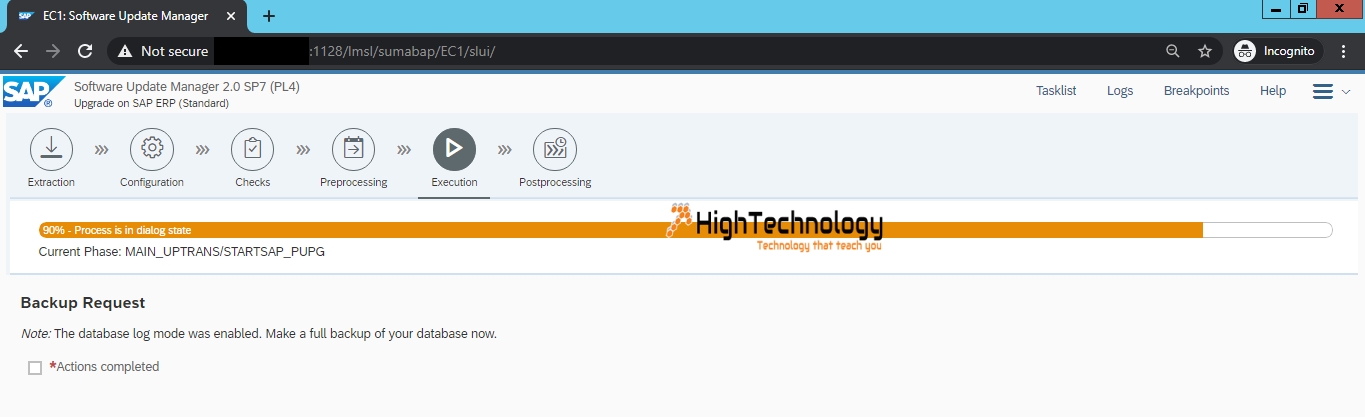This screenshot has width=1365, height=417.
Task: Click the Postprocessing phase icon
Action: [x=555, y=149]
